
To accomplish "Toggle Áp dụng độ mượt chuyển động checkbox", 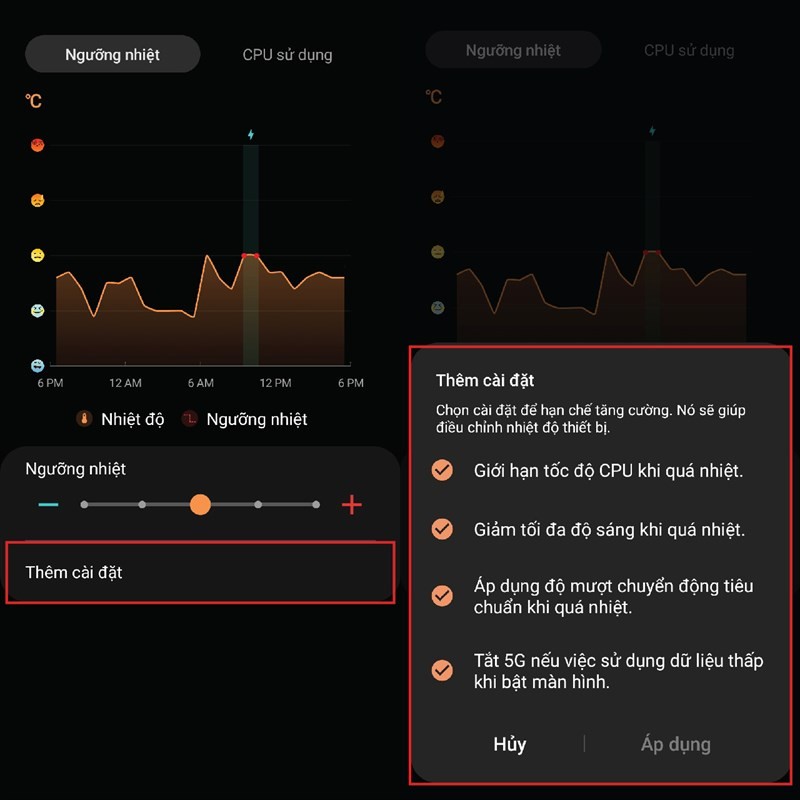I will coord(441,596).
